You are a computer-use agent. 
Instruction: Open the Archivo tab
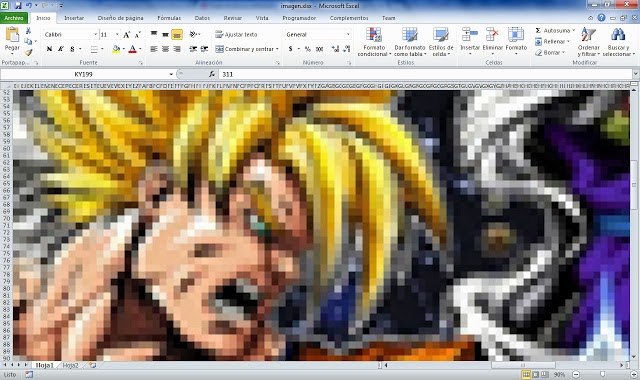(14, 18)
